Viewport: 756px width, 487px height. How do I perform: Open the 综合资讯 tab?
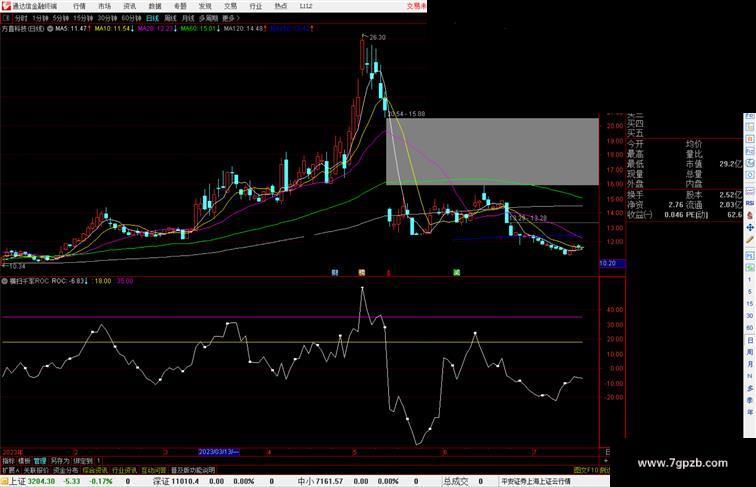coord(95,470)
